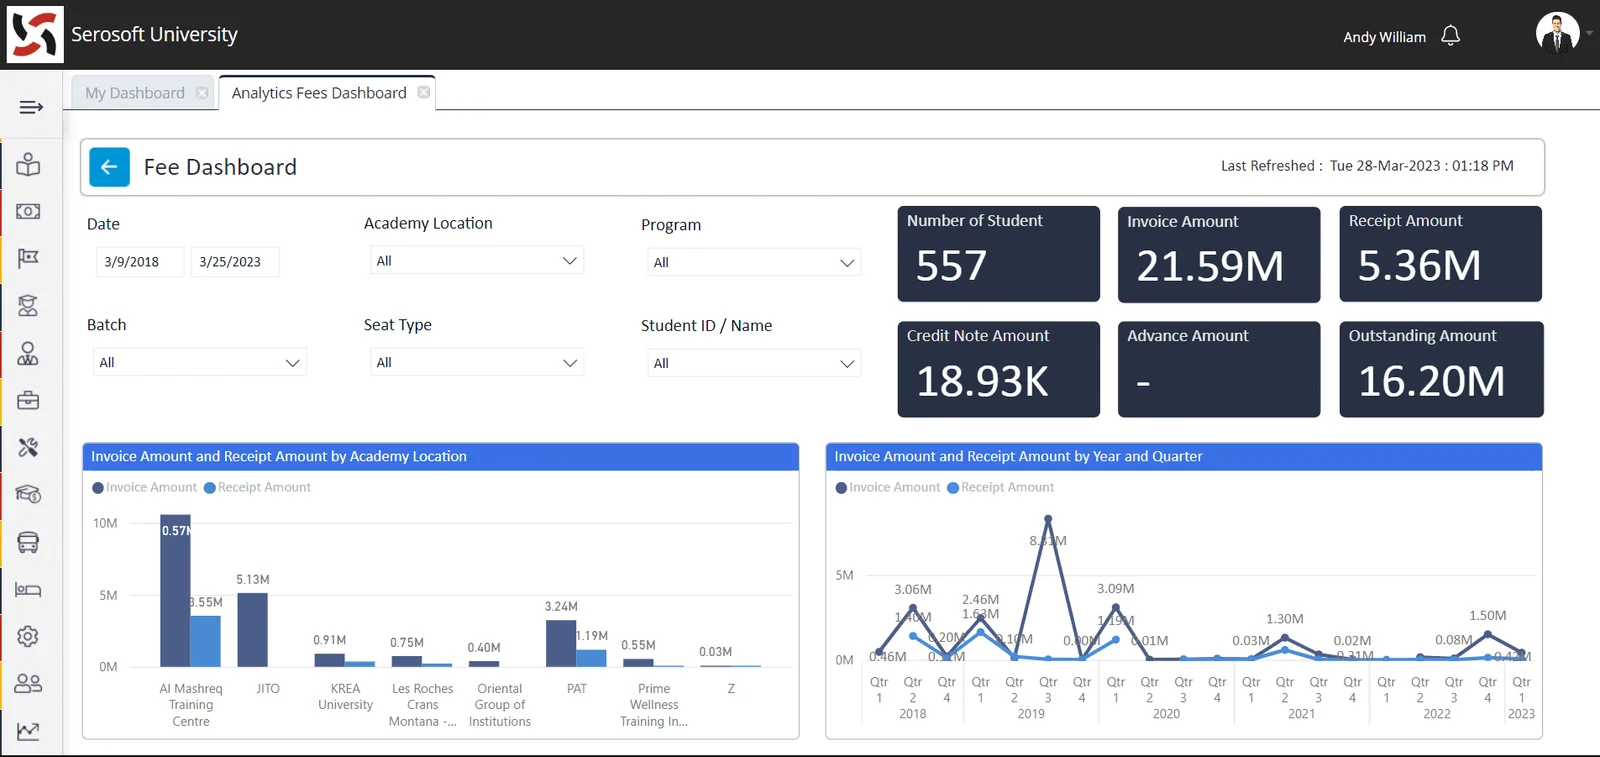Expand the sidebar hamburger menu
This screenshot has width=1600, height=757.
click(31, 107)
